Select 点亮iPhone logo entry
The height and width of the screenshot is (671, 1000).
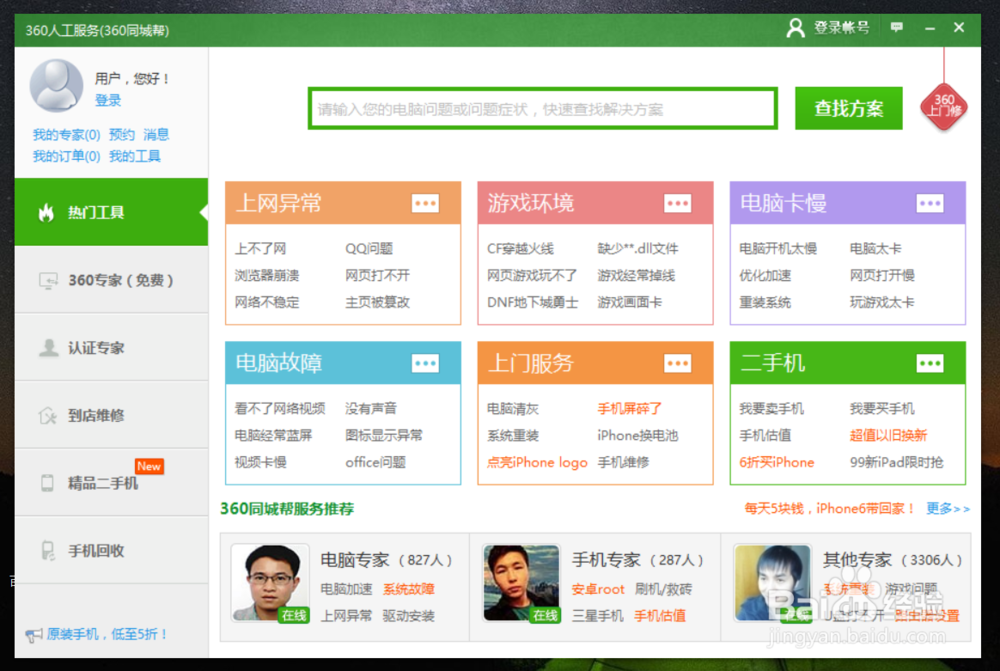(x=537, y=462)
